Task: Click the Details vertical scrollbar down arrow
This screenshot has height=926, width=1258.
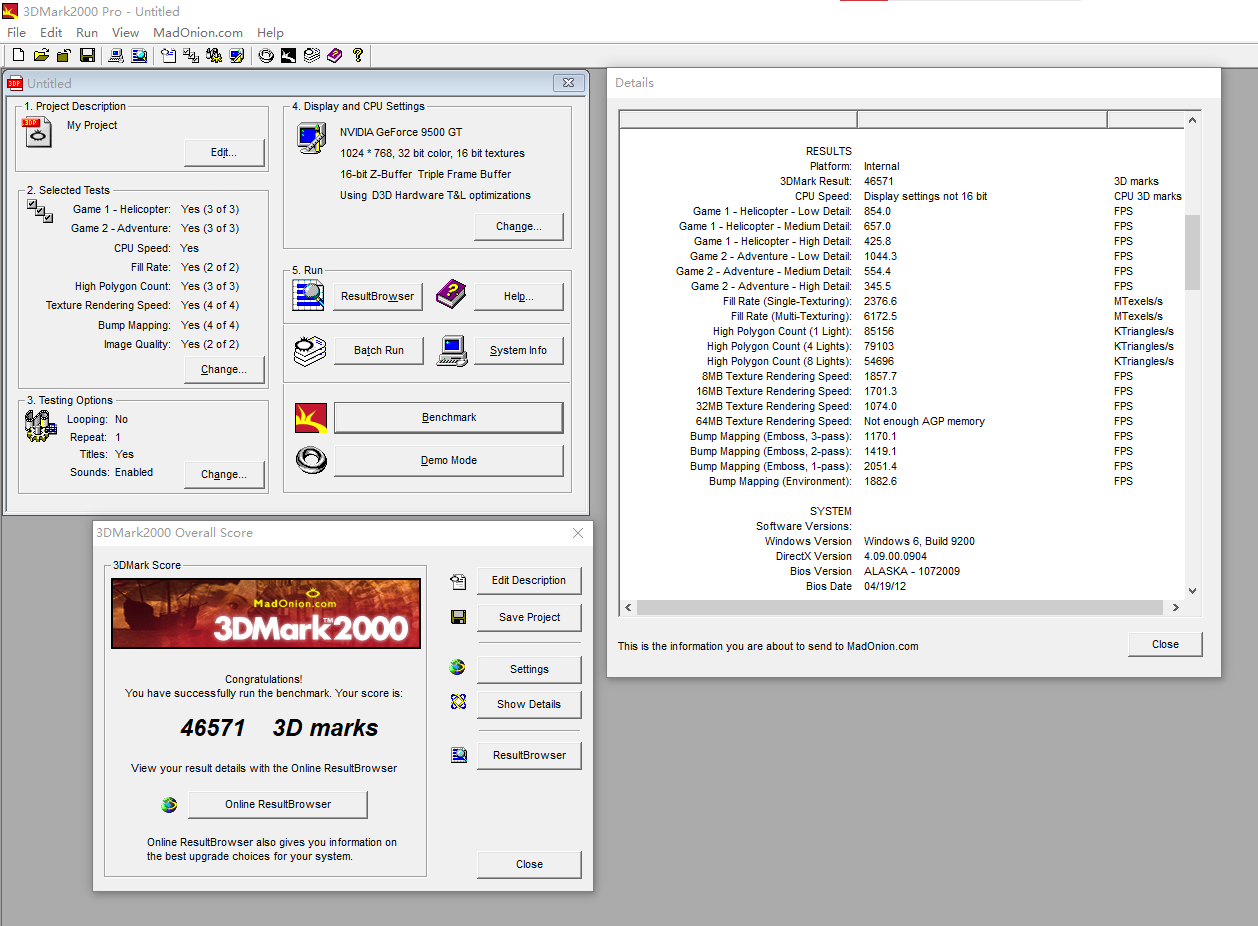Action: coord(1191,591)
